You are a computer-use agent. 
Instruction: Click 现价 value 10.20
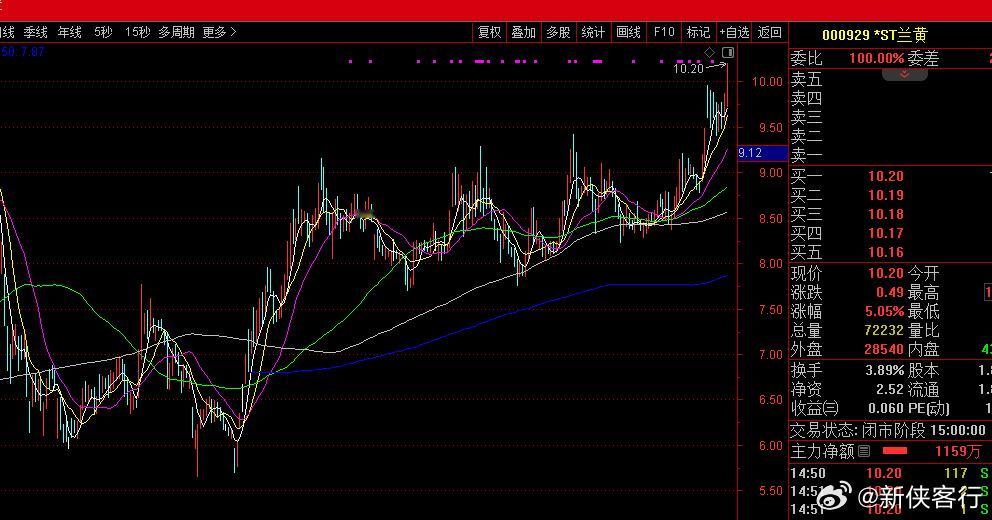click(x=886, y=273)
